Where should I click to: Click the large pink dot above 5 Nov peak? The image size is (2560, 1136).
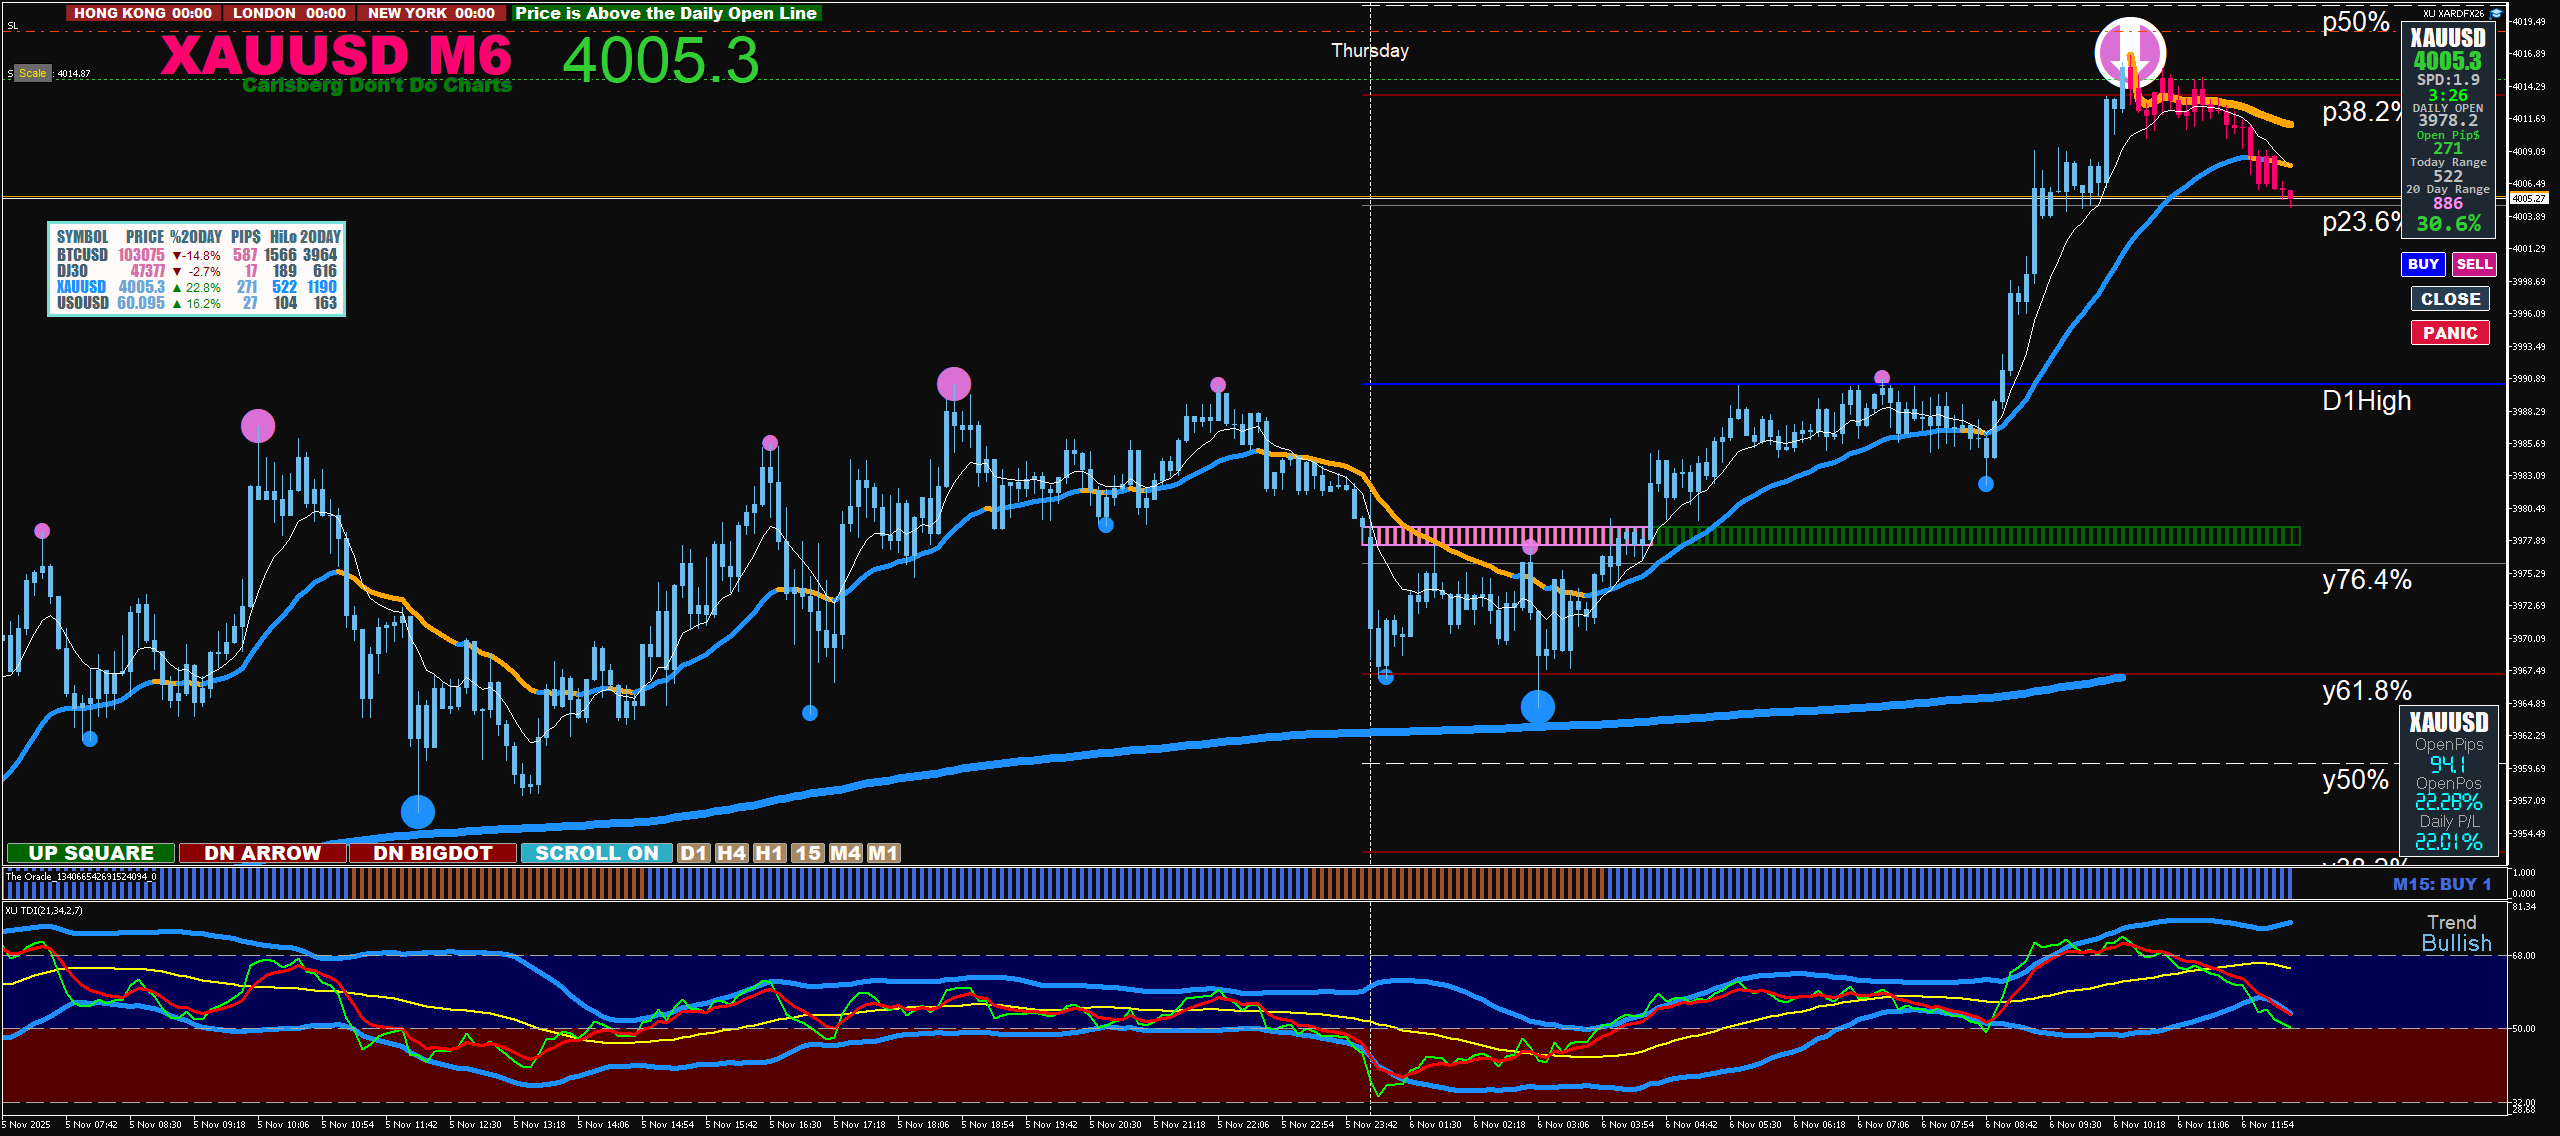pos(954,383)
